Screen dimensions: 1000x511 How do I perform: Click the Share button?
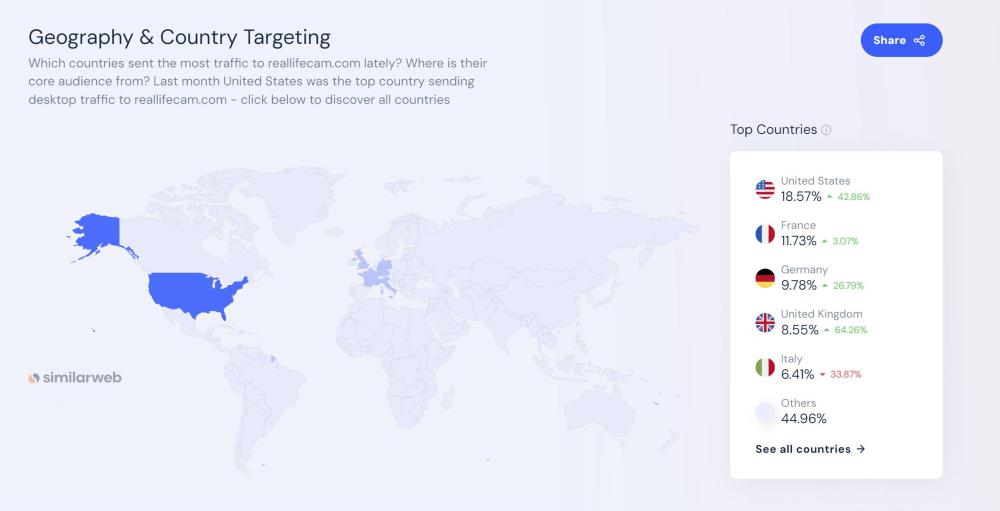coord(900,40)
